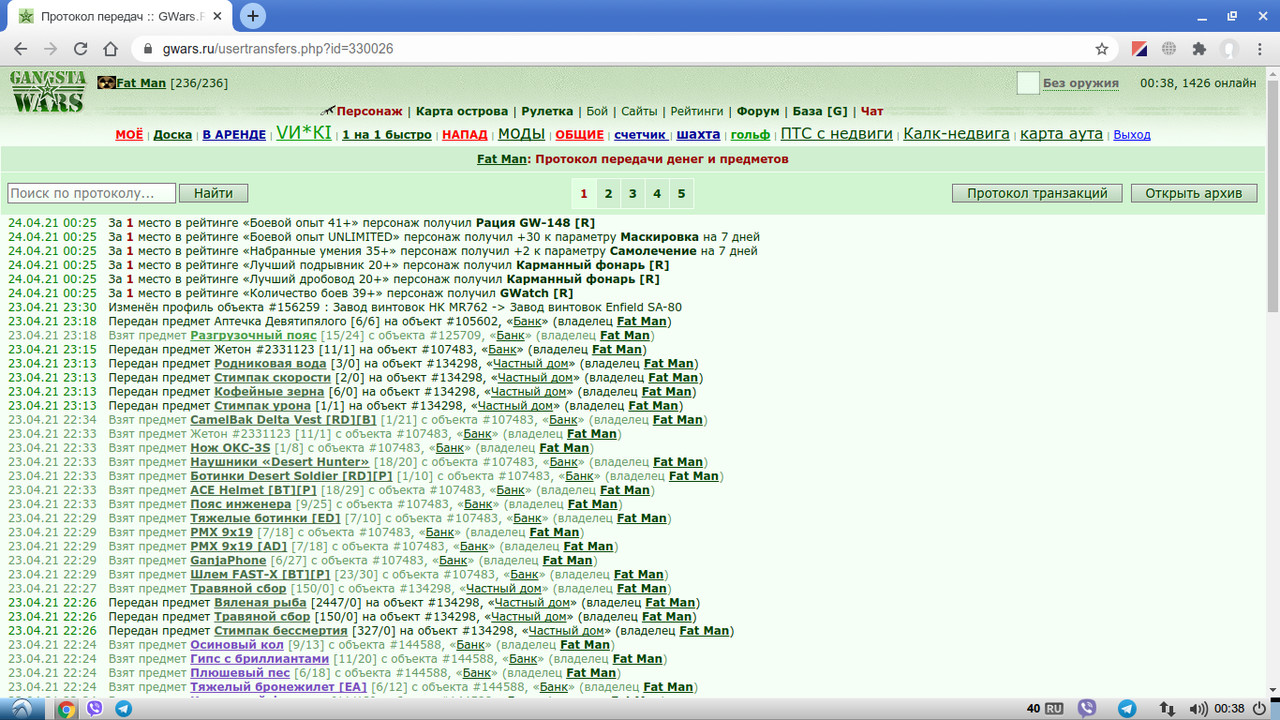Screen dimensions: 1280x720
Task: Click the RU keyboard layout indicator
Action: click(1054, 708)
